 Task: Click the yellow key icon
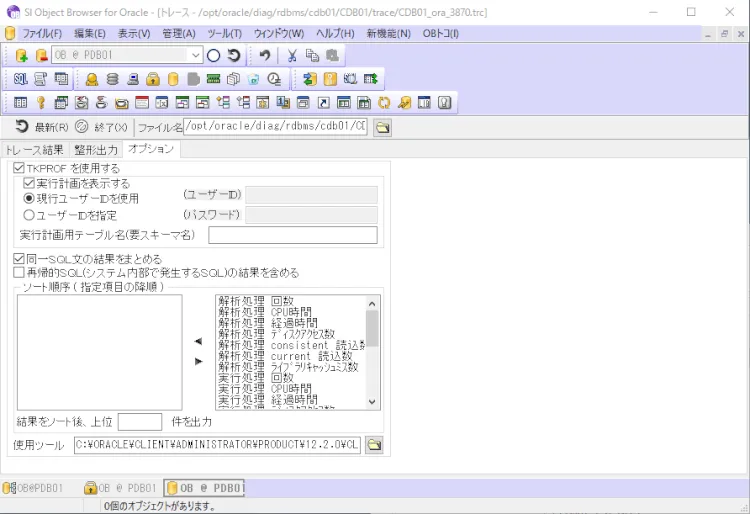(x=41, y=102)
